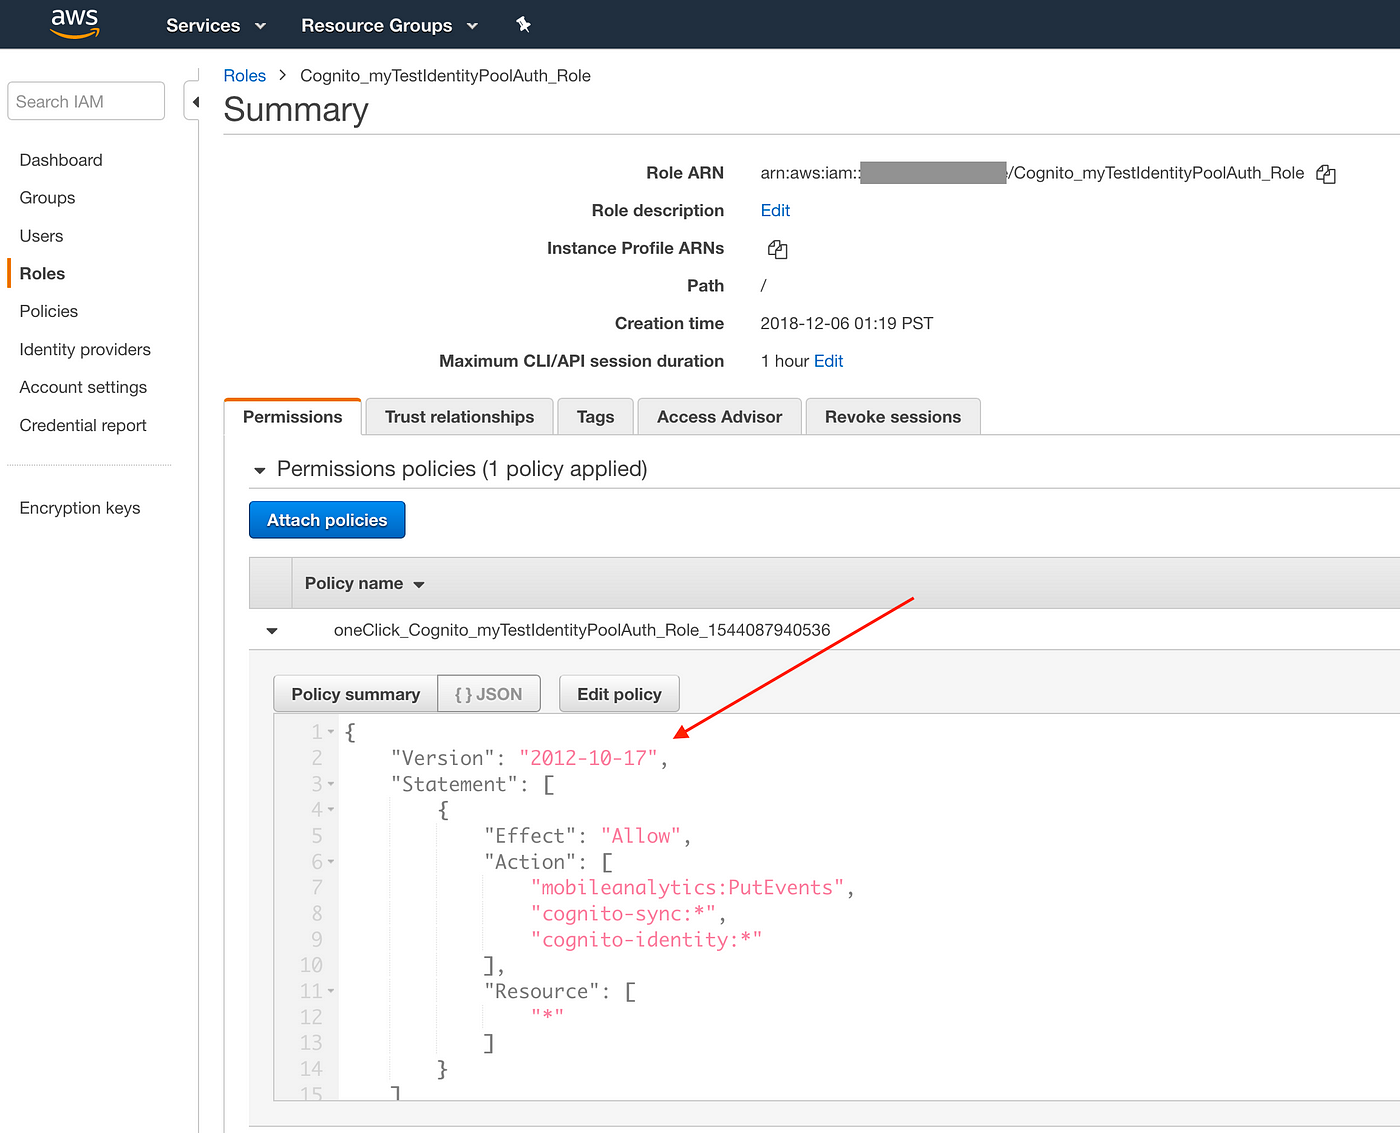1400x1133 pixels.
Task: Open the Trust relationships tab
Action: click(x=460, y=417)
